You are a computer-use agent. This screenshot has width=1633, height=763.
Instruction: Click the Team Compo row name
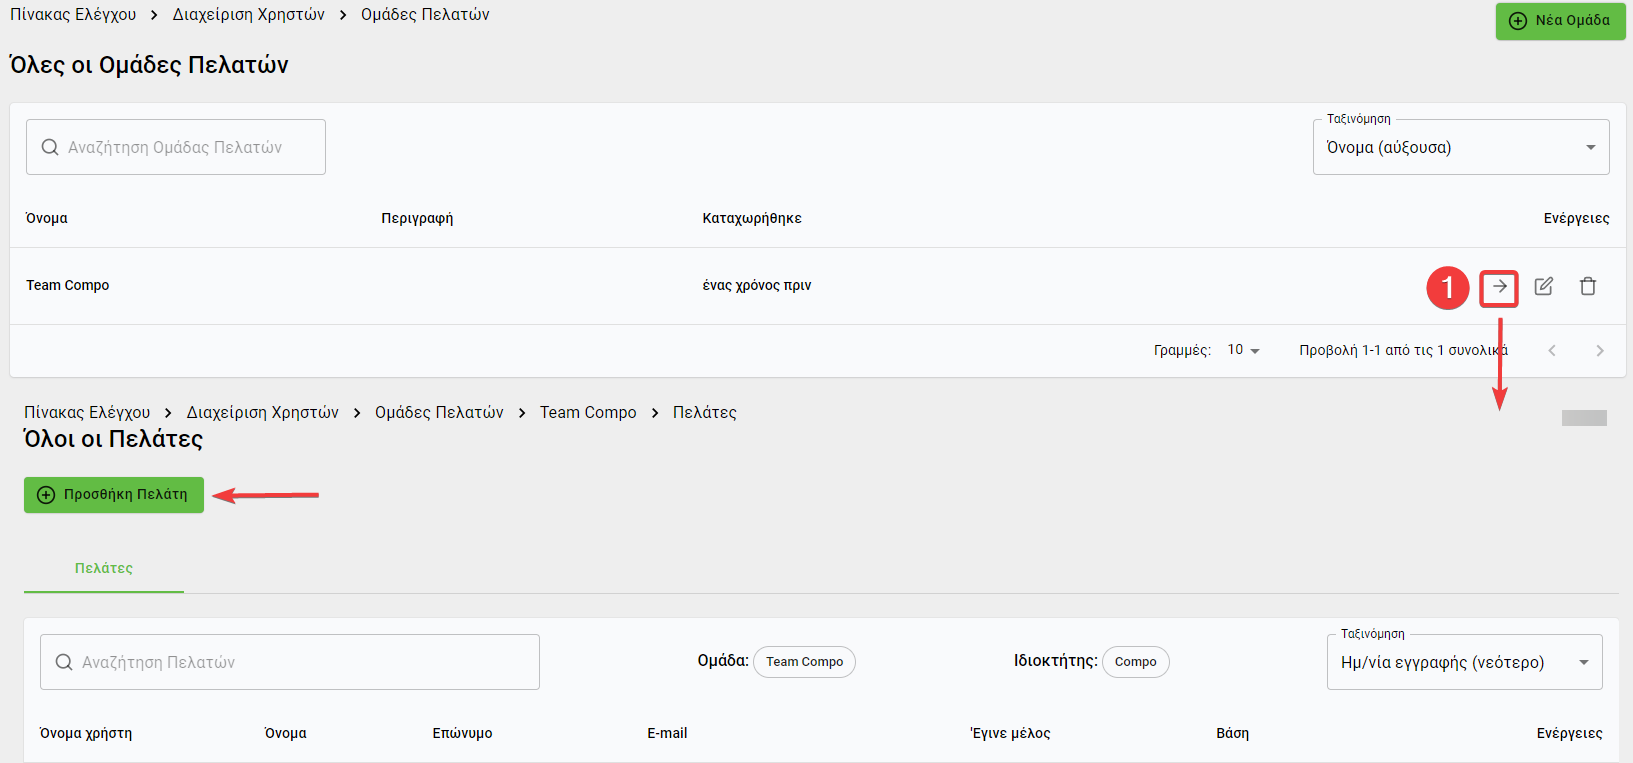pos(68,286)
